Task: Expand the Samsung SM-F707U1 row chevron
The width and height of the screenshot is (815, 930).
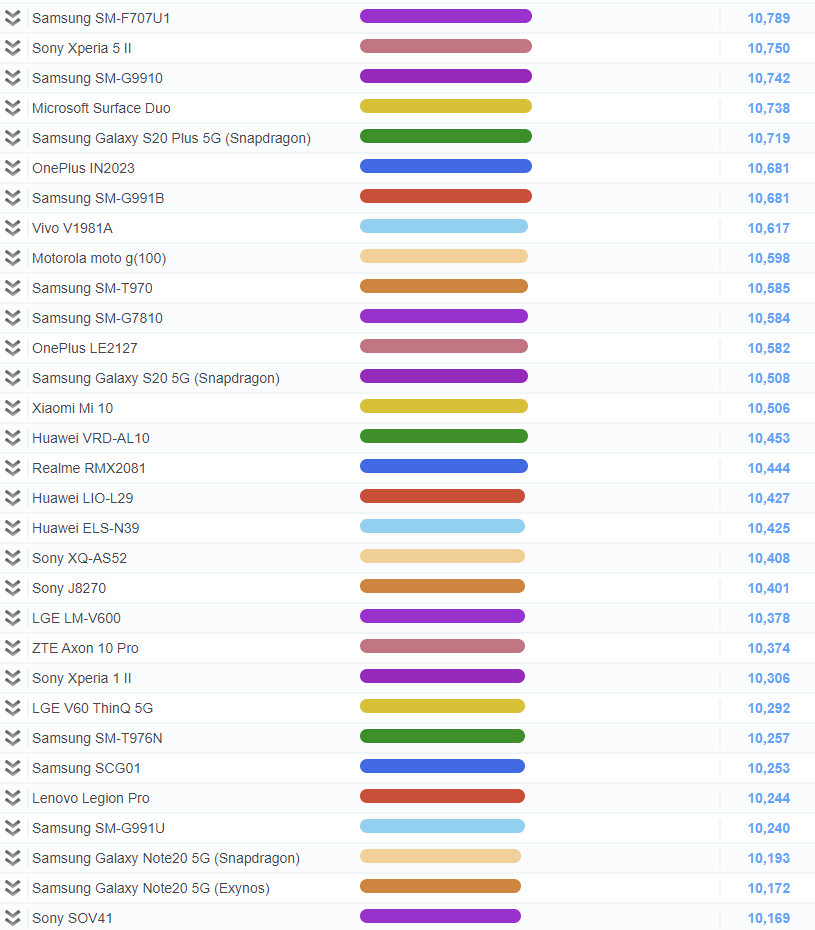Action: pyautogui.click(x=12, y=18)
